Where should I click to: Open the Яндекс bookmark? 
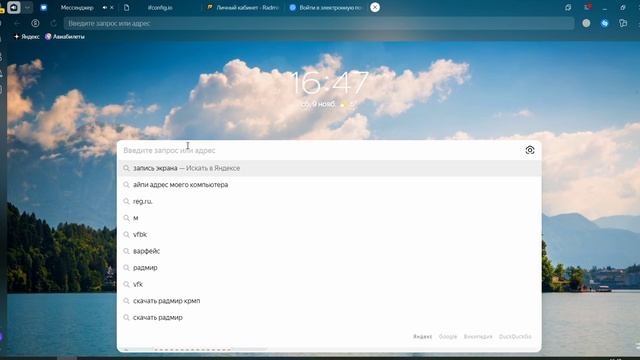[27, 37]
